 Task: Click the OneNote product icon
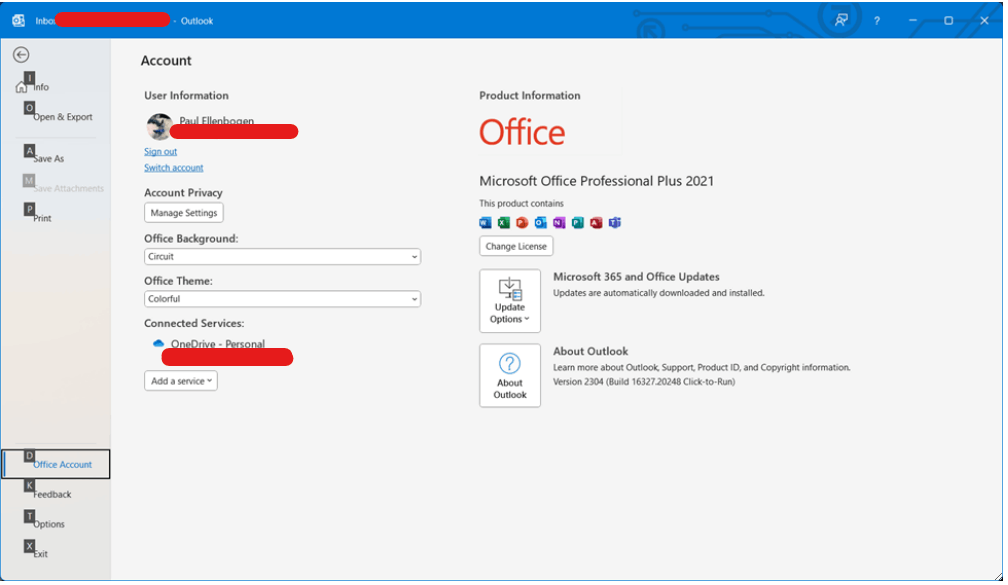pos(559,223)
